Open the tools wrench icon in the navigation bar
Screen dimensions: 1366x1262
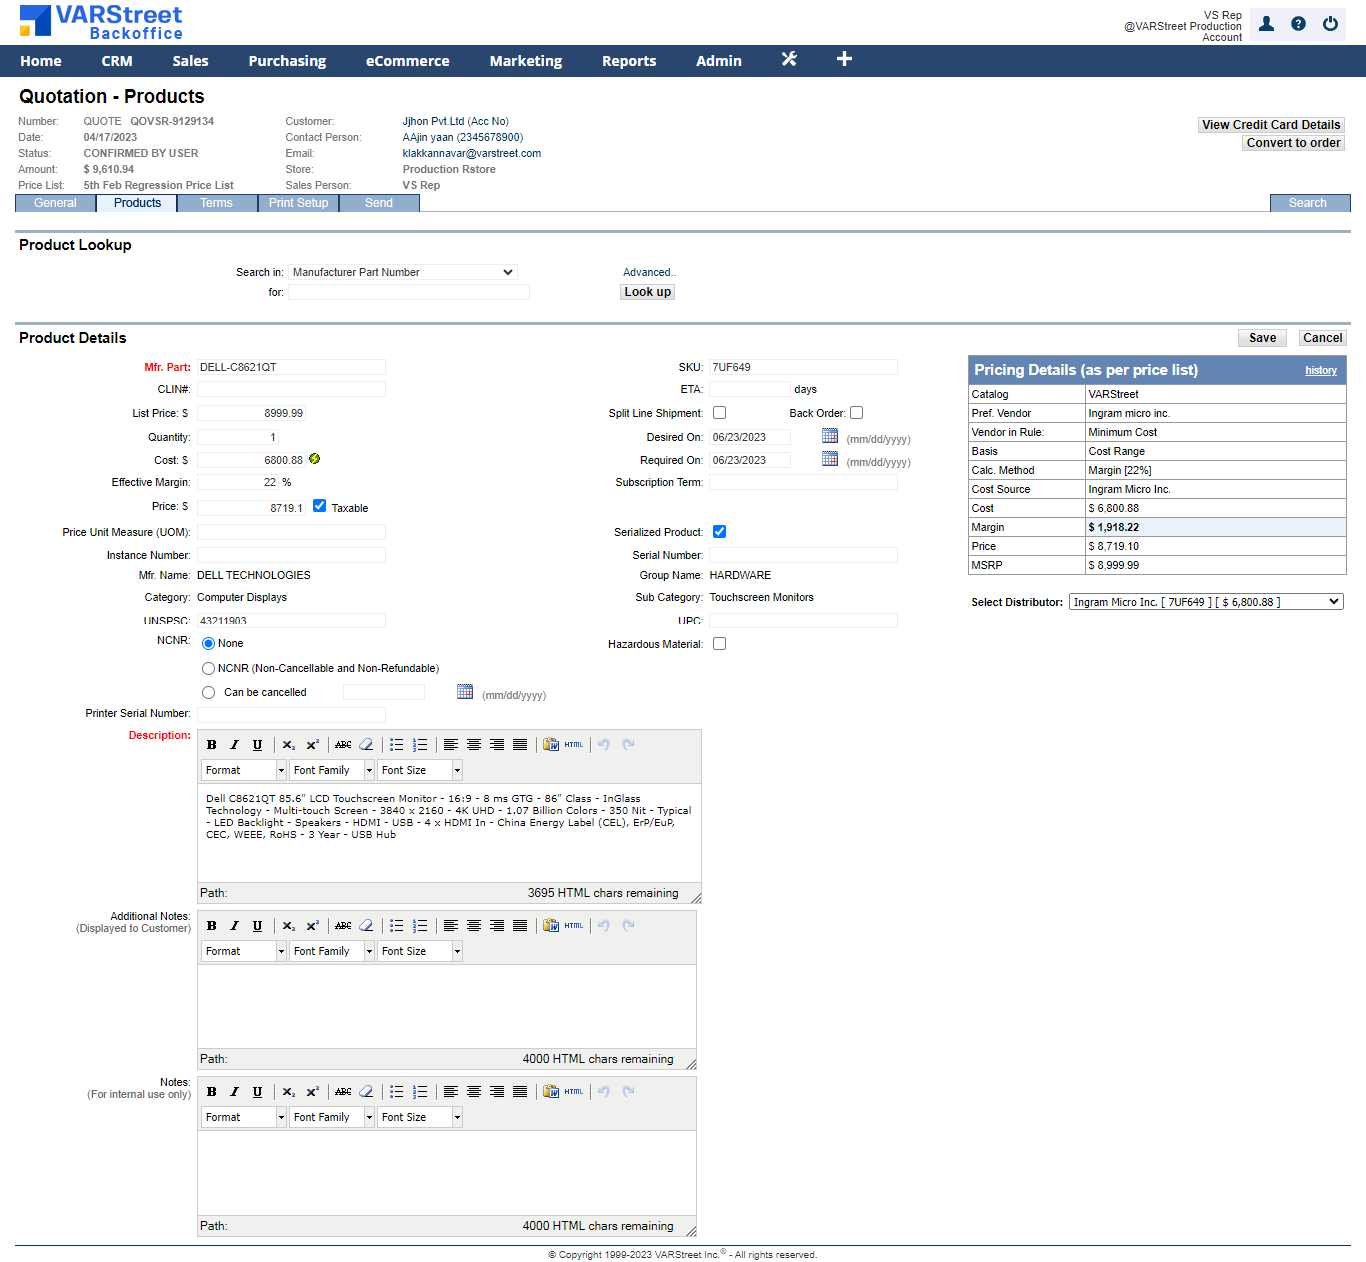(789, 59)
